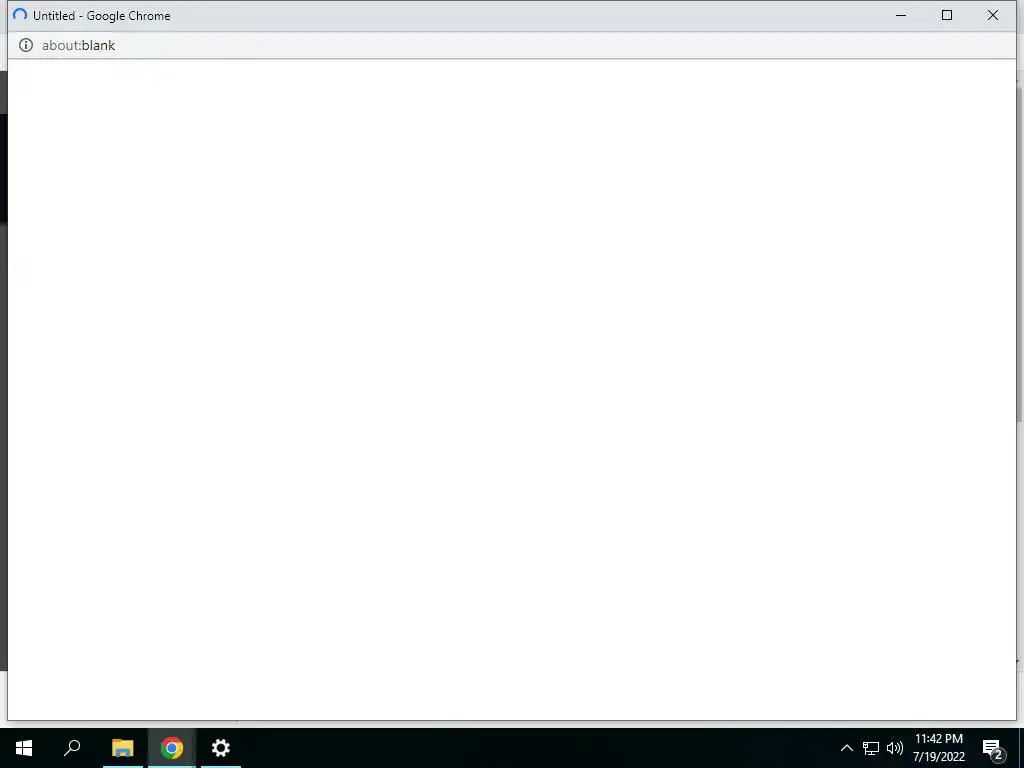Minimize the Untitled Chrome window
The width and height of the screenshot is (1024, 768).
click(901, 15)
